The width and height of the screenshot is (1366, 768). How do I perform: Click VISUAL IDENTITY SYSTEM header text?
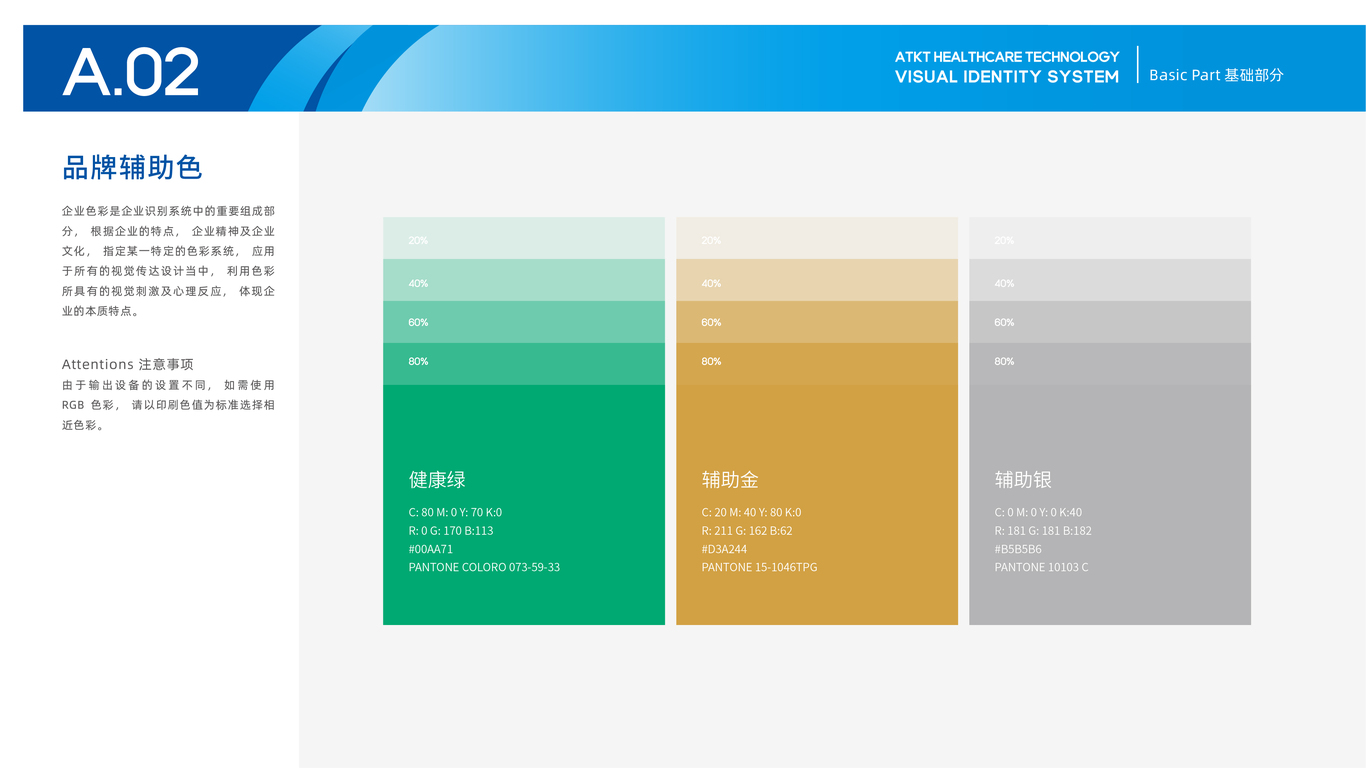(x=1007, y=77)
